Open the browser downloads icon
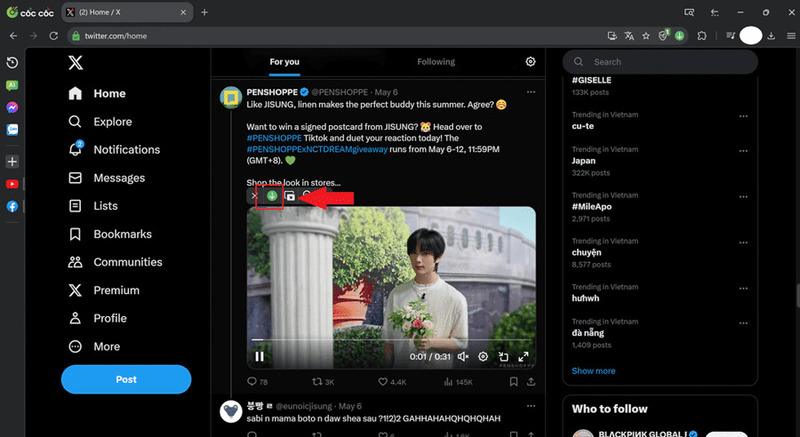This screenshot has height=437, width=800. point(771,36)
